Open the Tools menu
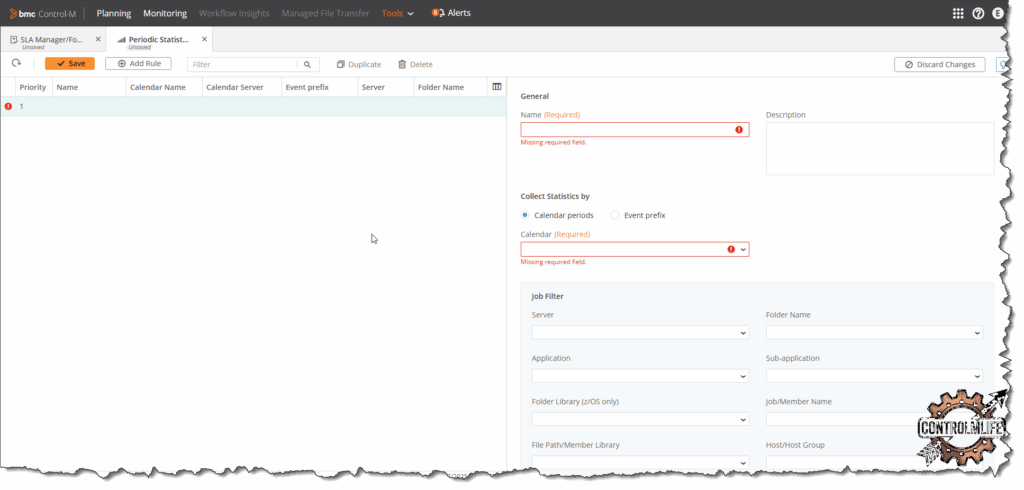The height and width of the screenshot is (490, 1024). click(397, 13)
